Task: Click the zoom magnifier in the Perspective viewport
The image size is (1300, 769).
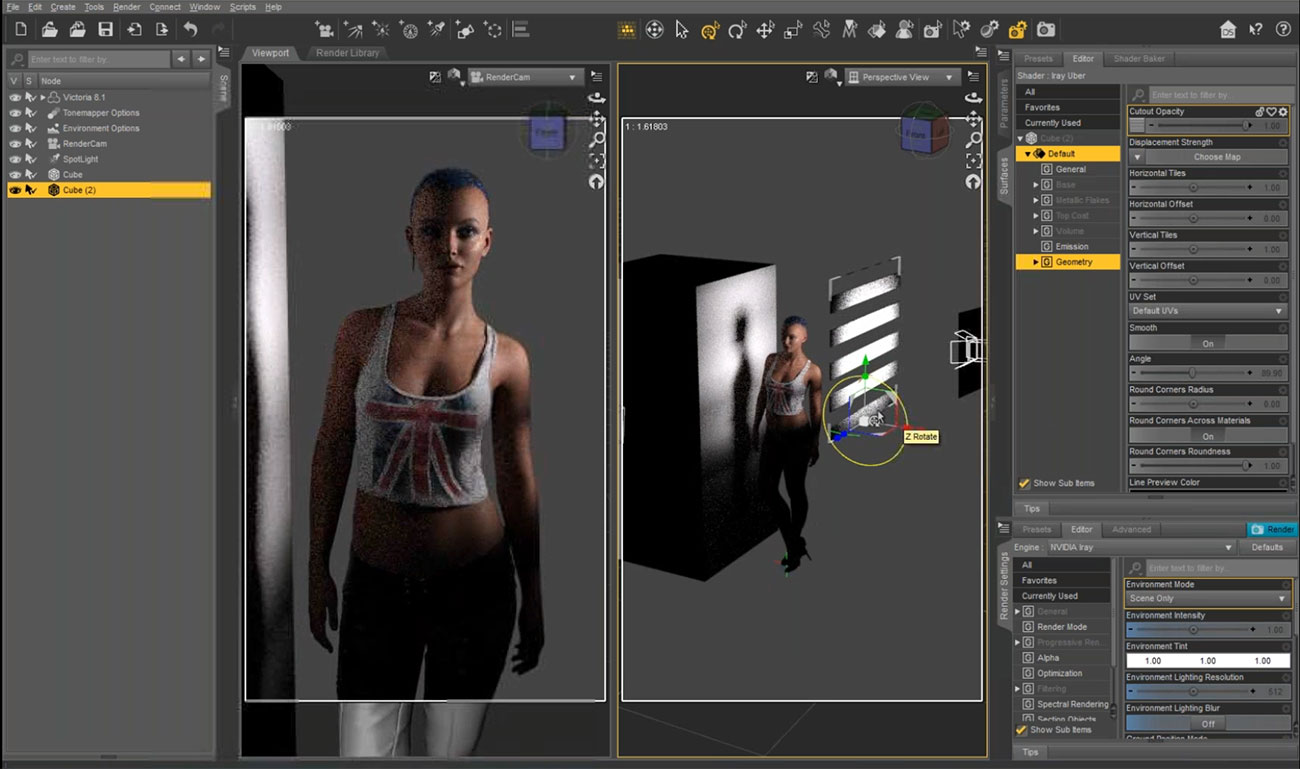Action: 974,140
